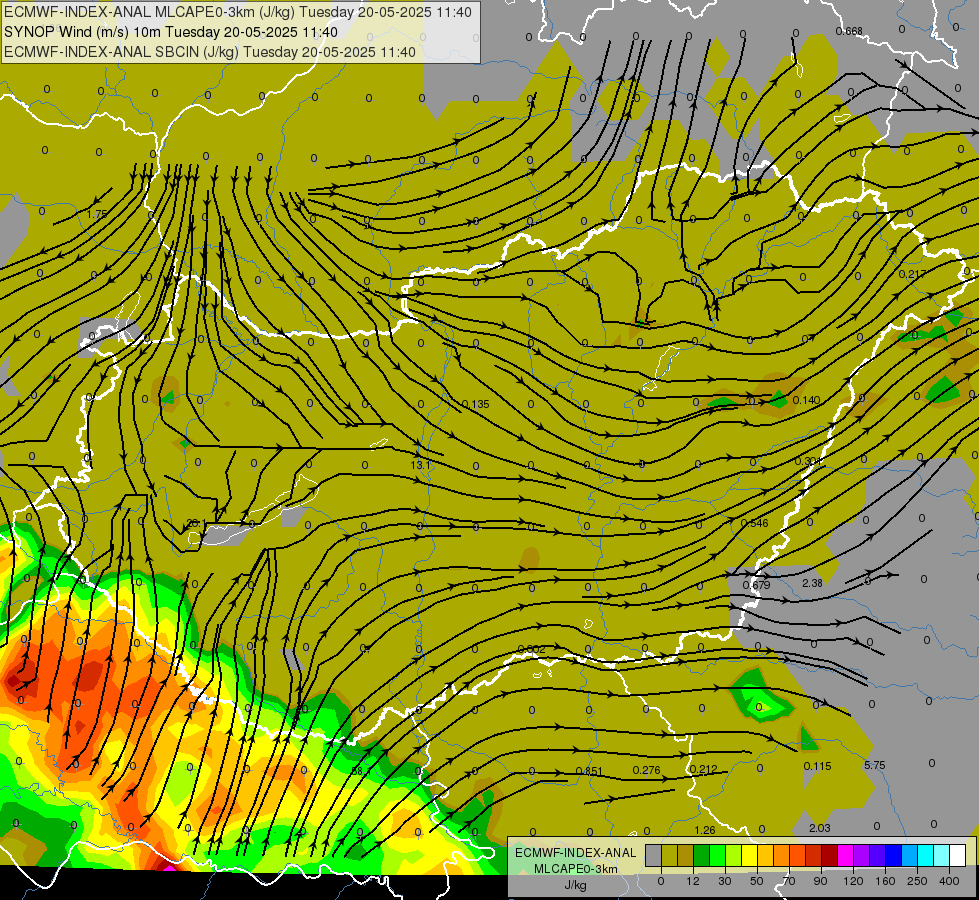Click the gray legend swatch below zero

tap(653, 855)
